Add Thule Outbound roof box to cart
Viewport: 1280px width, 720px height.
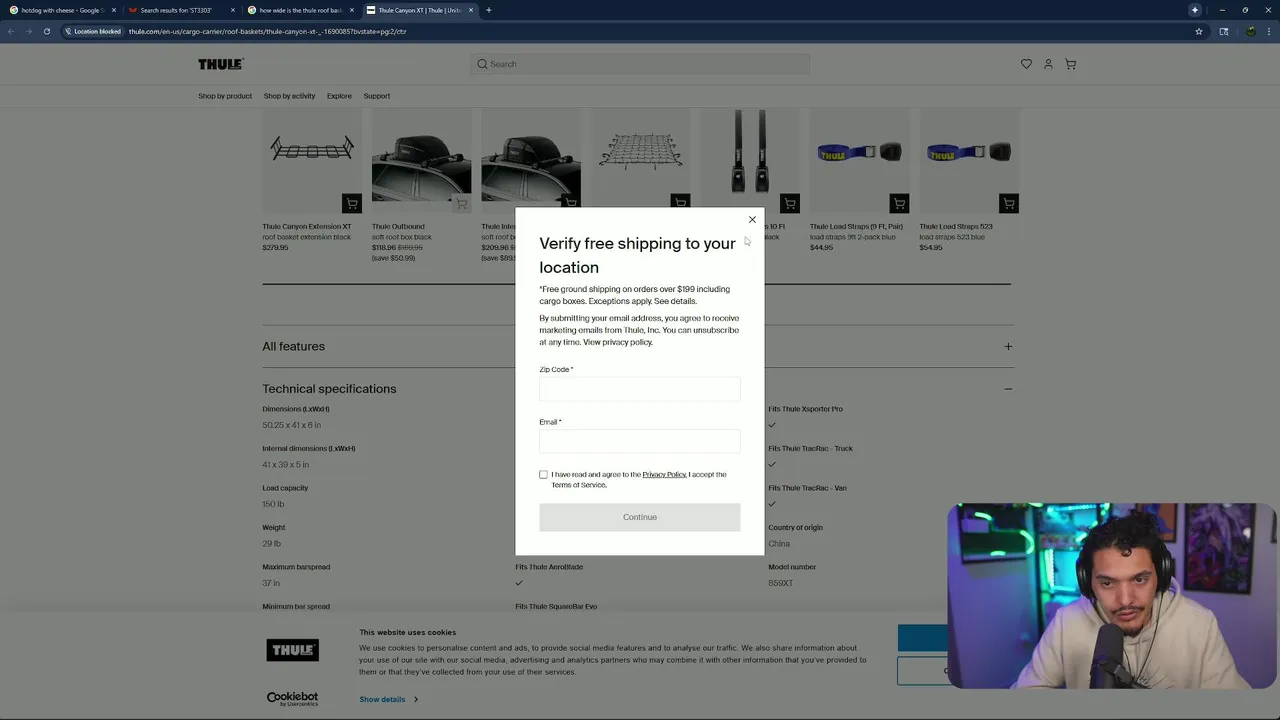coord(461,204)
